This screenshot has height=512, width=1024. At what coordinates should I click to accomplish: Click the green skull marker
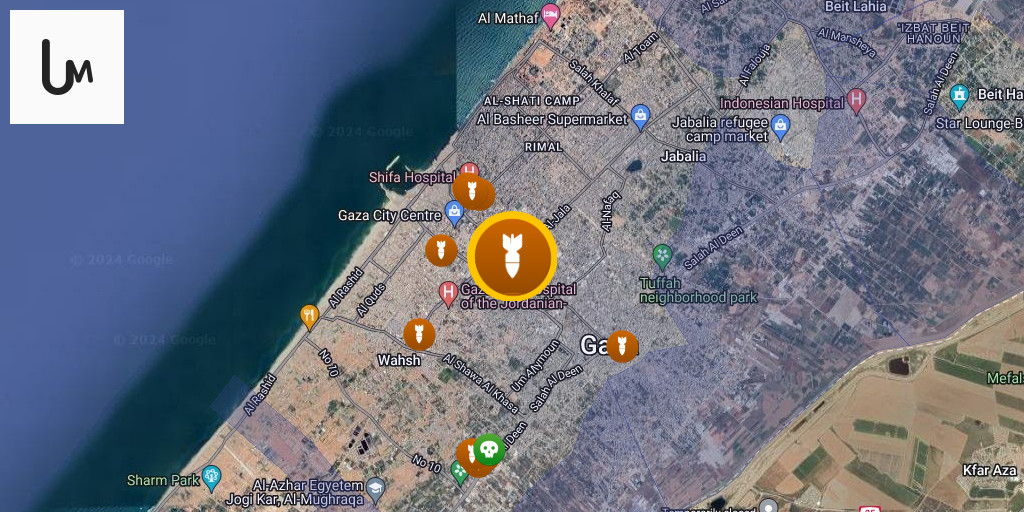489,449
